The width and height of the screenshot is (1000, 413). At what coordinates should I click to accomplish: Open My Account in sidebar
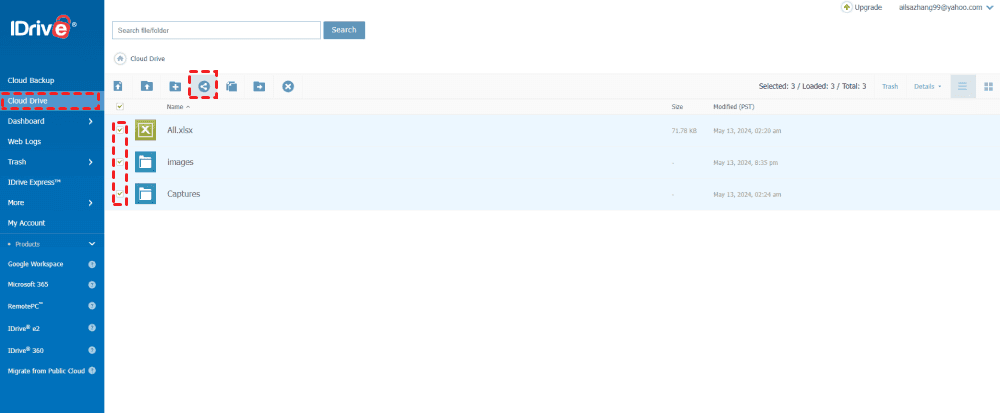coord(26,223)
